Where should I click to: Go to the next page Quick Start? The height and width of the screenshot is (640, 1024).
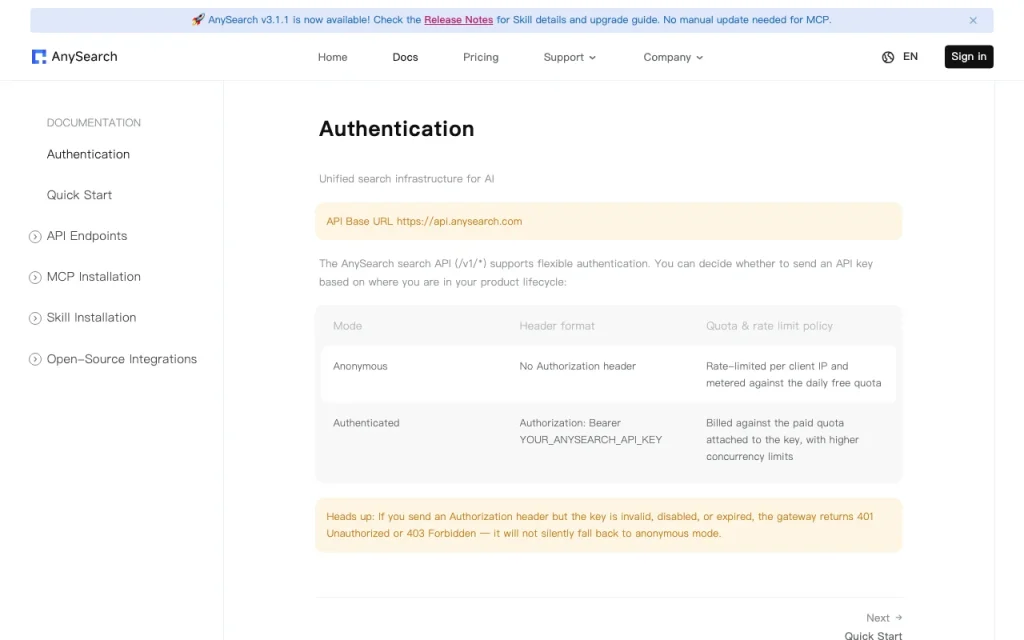873,634
